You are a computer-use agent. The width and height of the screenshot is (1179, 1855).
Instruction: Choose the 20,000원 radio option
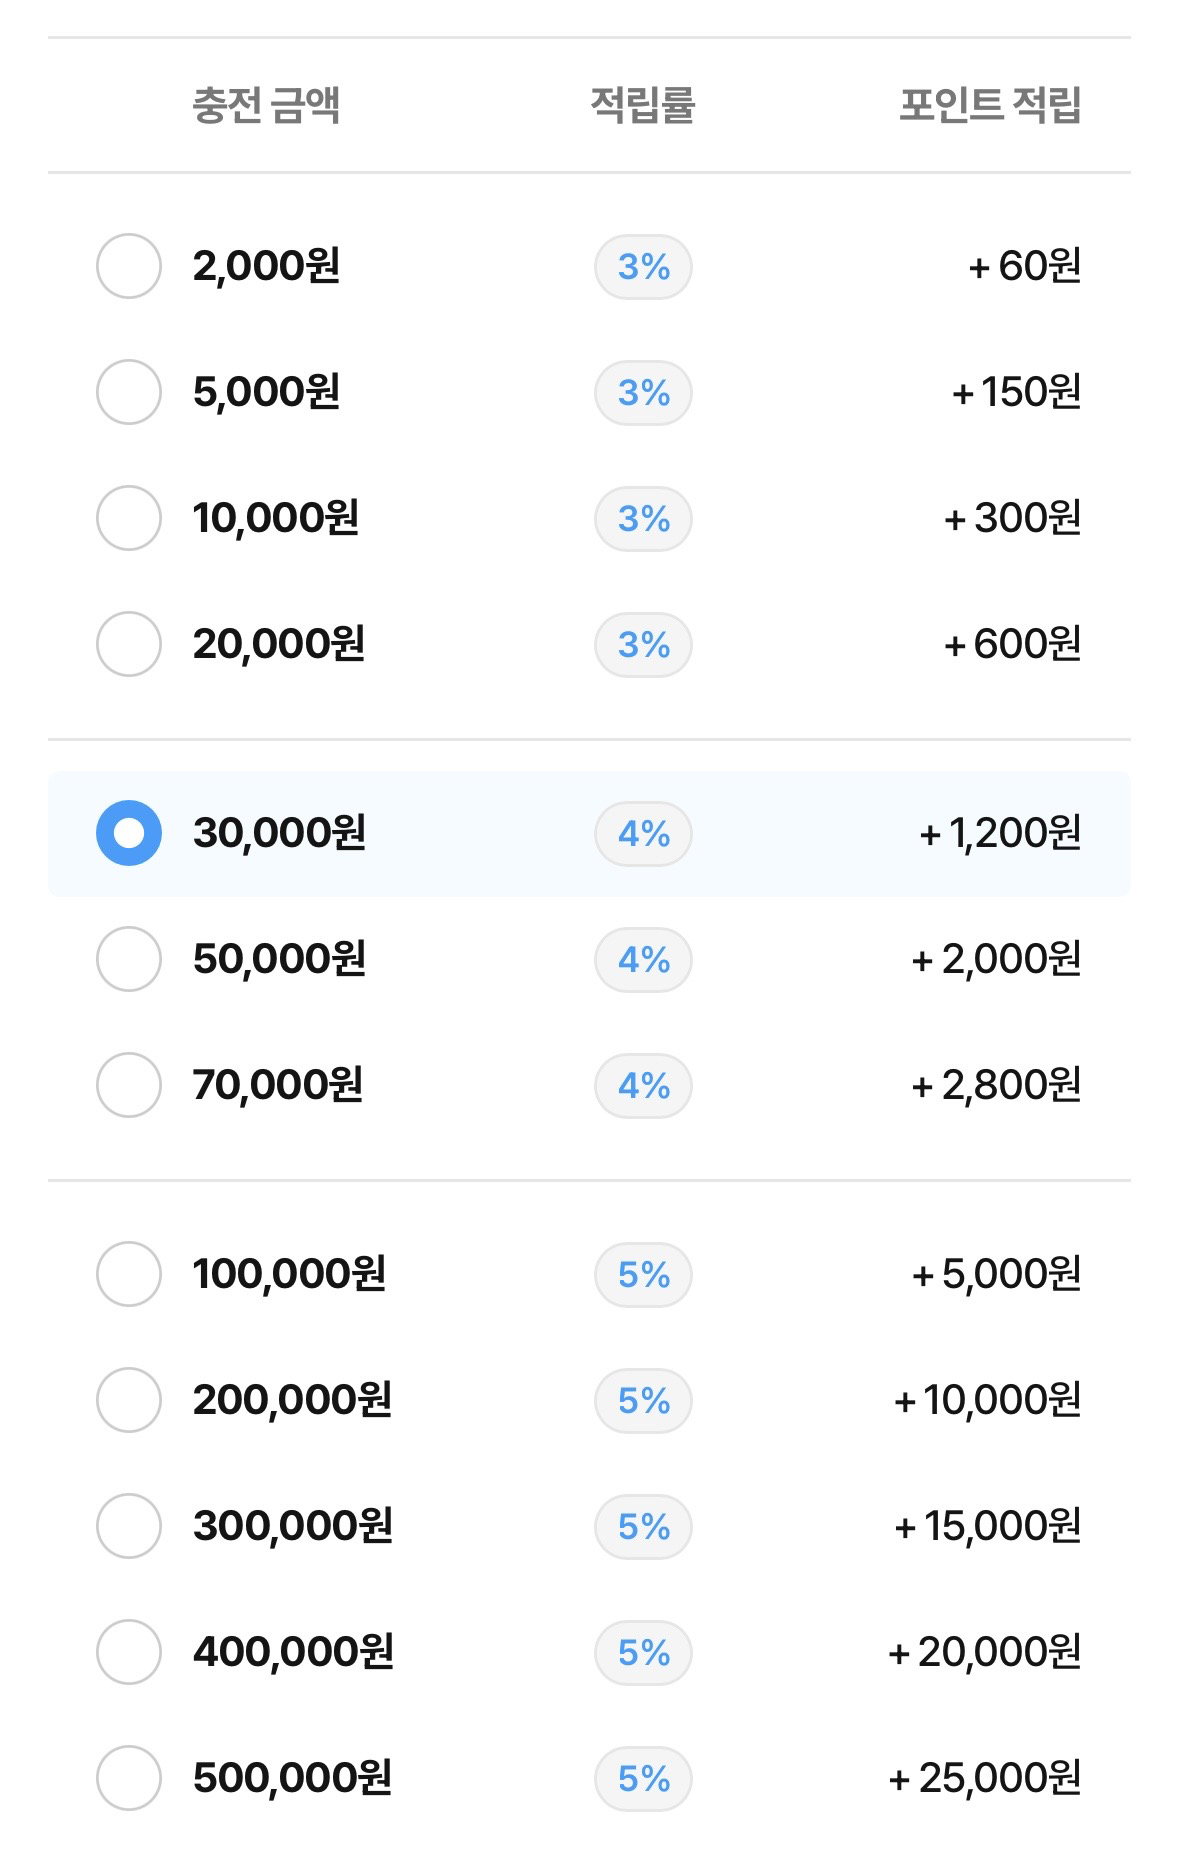click(x=129, y=644)
